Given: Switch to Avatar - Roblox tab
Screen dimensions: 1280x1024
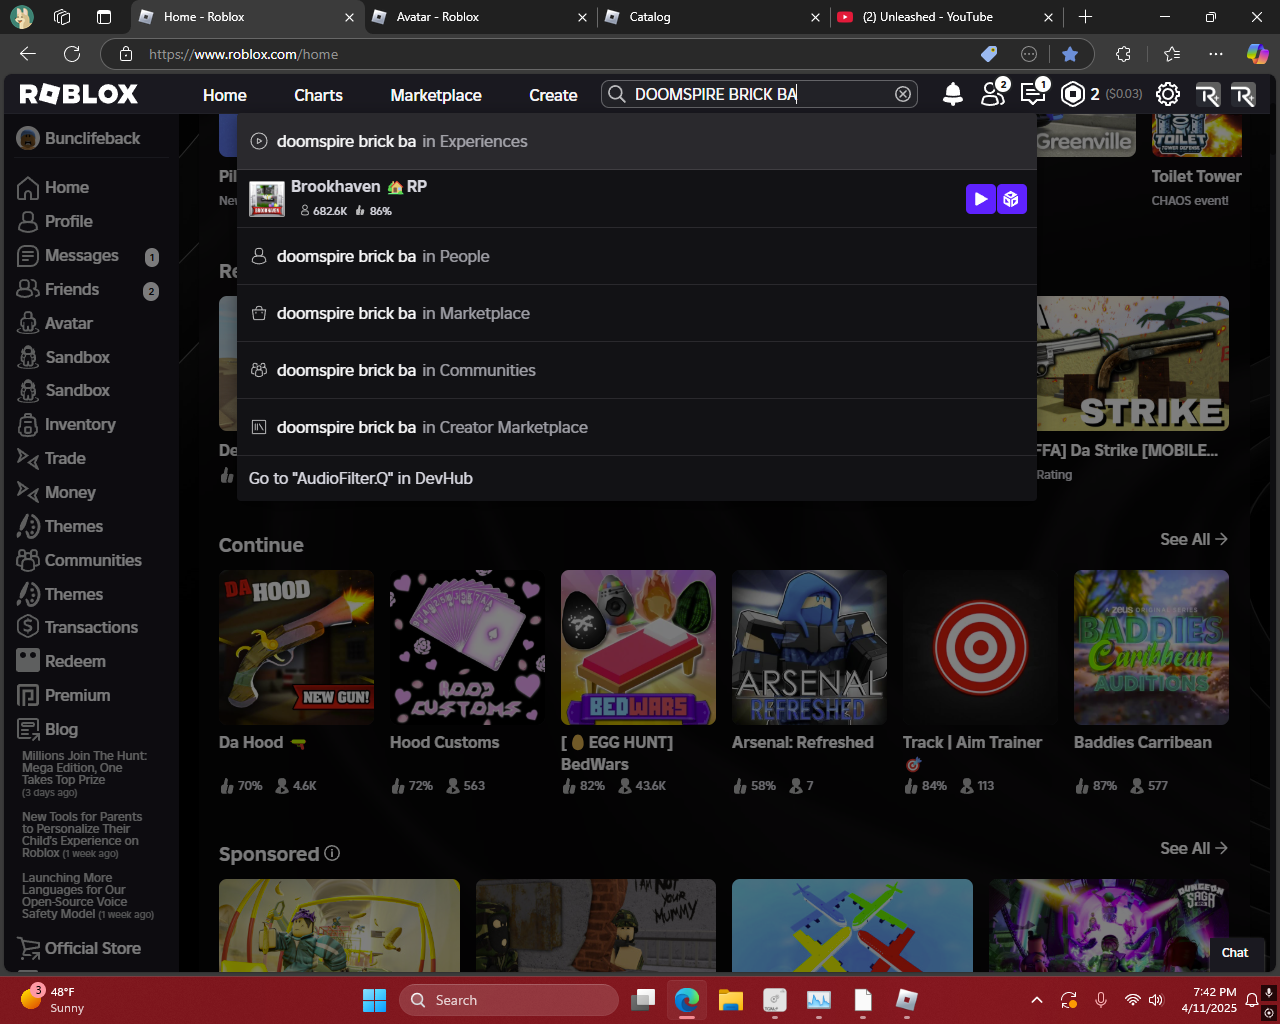Looking at the screenshot, I should point(480,17).
